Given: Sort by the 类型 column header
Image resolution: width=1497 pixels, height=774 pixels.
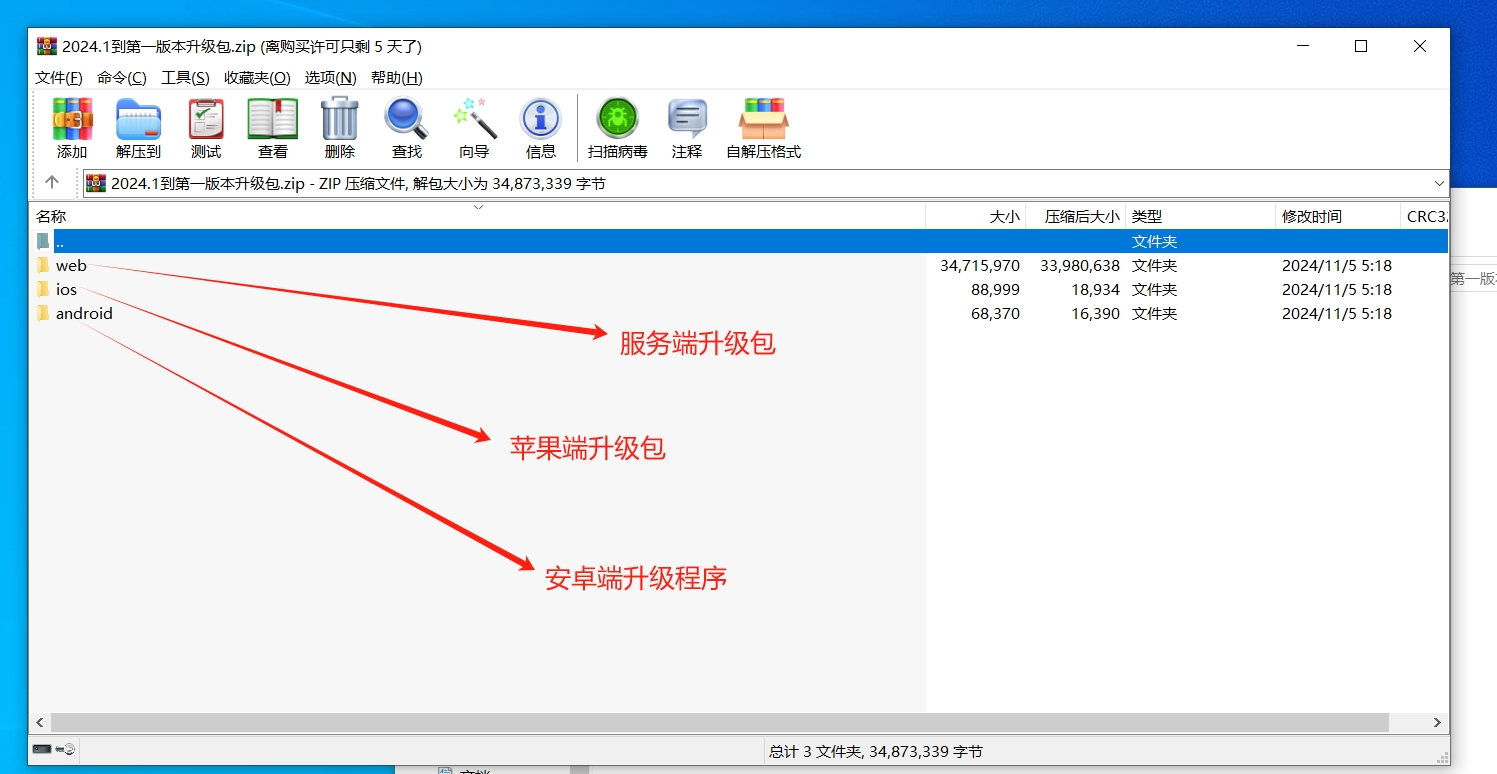Looking at the screenshot, I should coord(1201,216).
